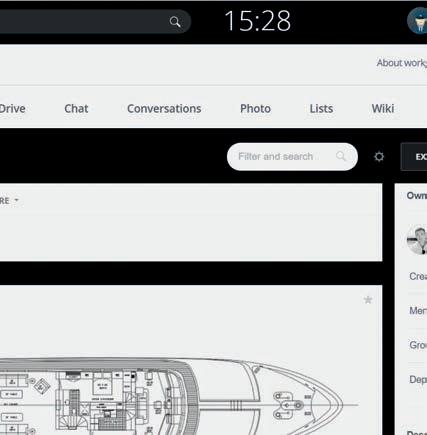Open the owner's profile photo
Image resolution: width=427 pixels, height=435 pixels.
[x=417, y=239]
